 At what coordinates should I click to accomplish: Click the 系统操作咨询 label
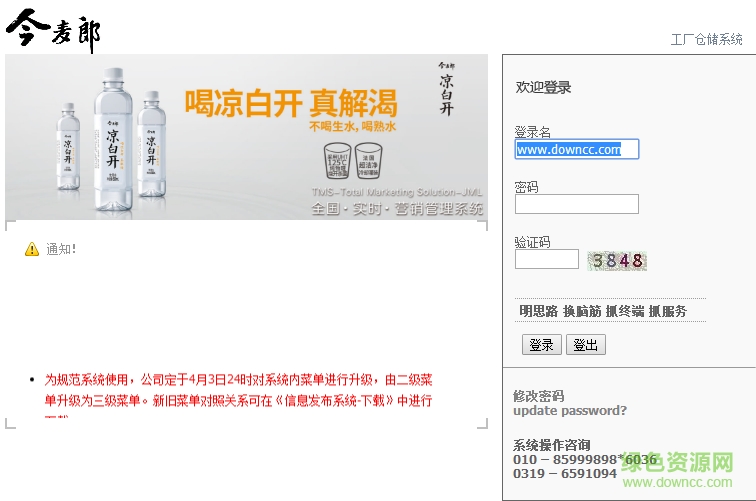[x=551, y=445]
